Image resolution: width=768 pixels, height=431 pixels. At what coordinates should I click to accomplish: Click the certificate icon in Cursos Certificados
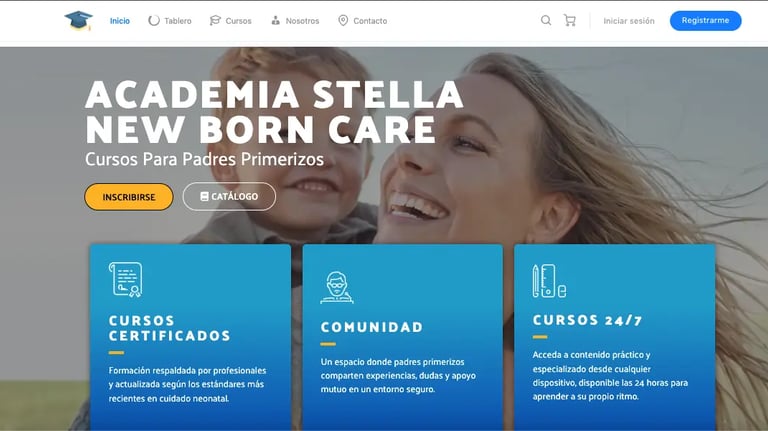click(x=126, y=280)
